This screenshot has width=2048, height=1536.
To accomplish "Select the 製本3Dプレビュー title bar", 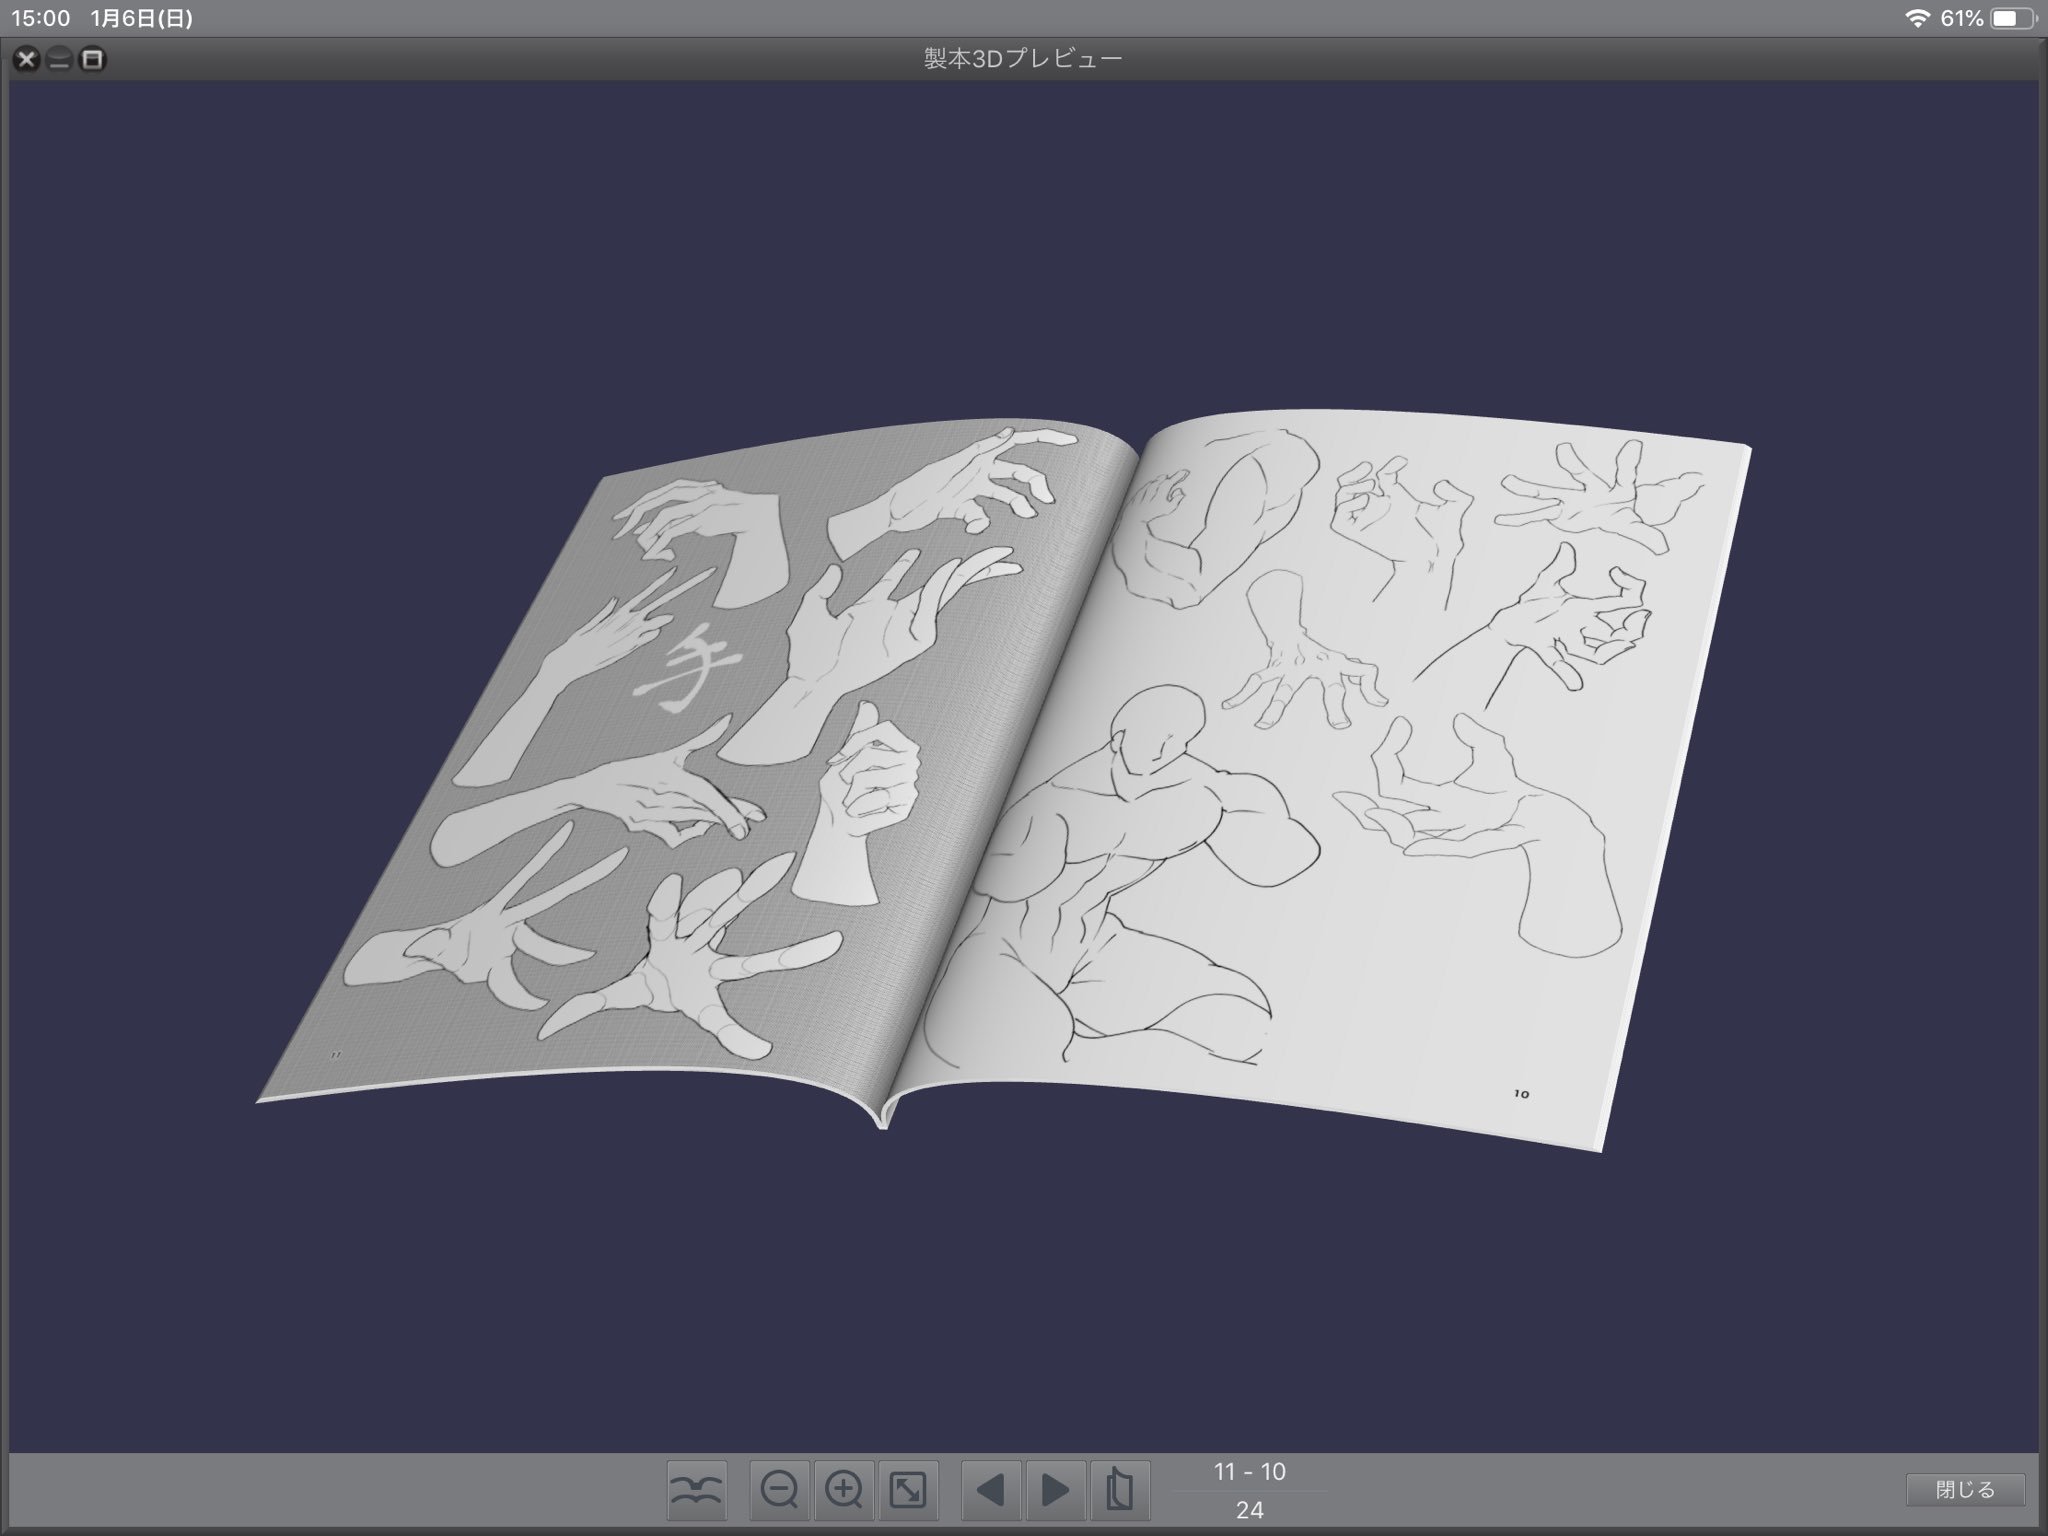I will (x=1023, y=58).
